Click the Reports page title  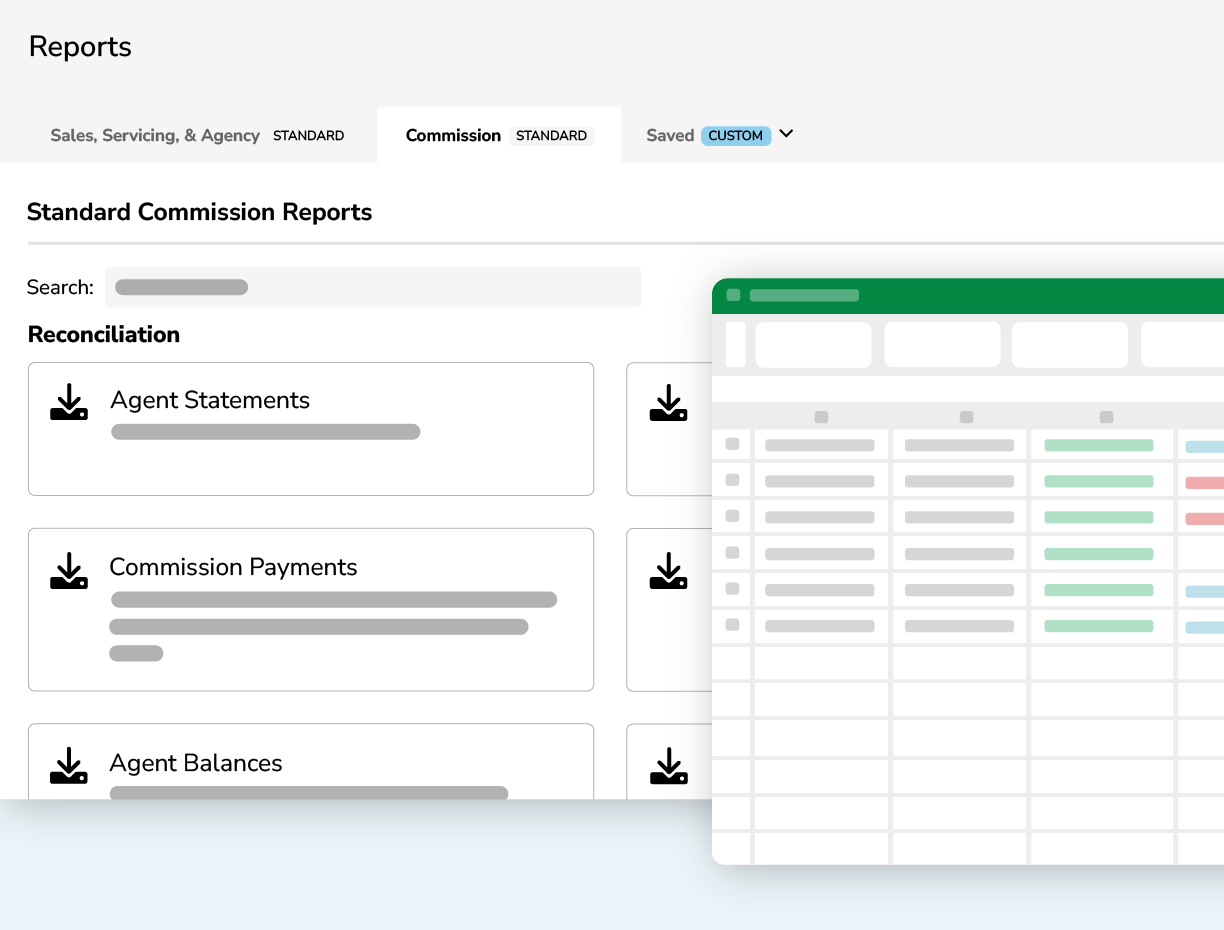(x=80, y=47)
